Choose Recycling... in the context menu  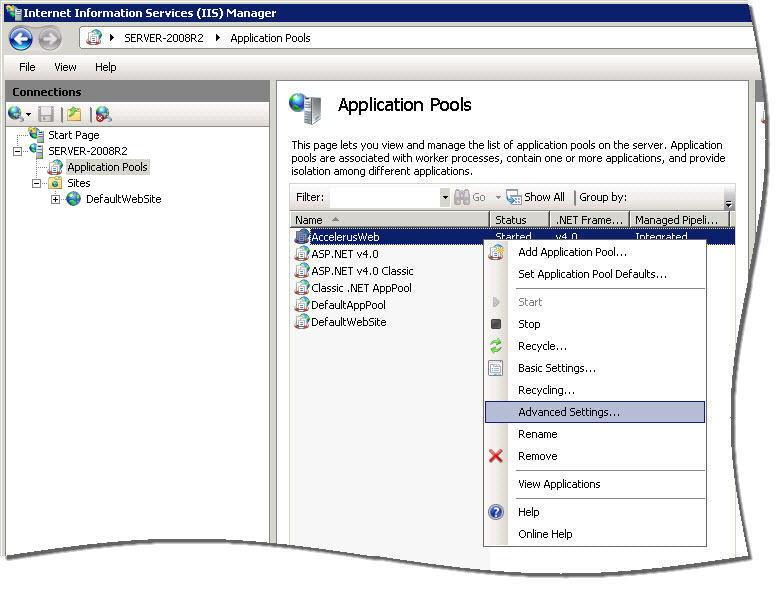(594, 390)
